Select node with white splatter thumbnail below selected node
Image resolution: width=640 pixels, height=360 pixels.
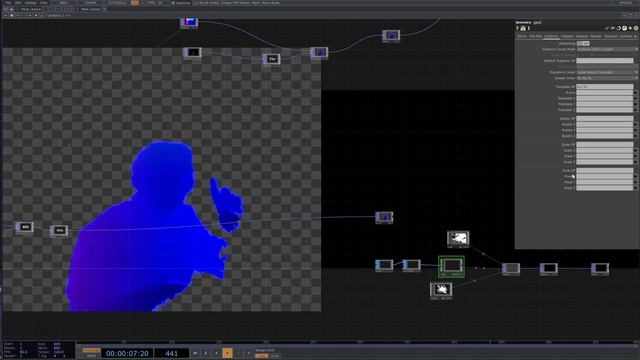pos(441,291)
